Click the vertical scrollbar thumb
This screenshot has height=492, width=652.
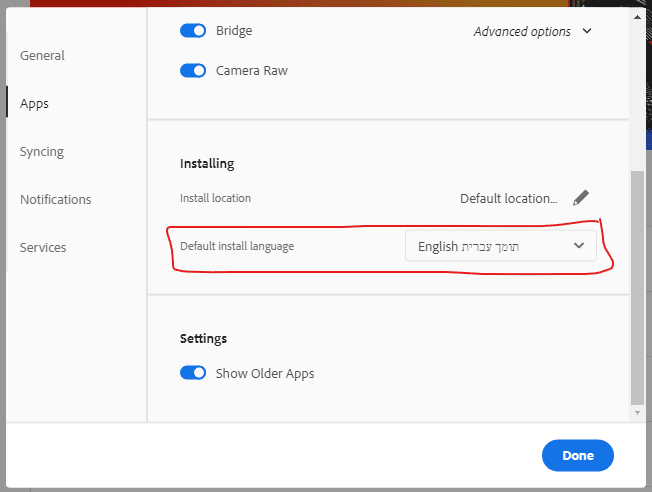tap(638, 285)
